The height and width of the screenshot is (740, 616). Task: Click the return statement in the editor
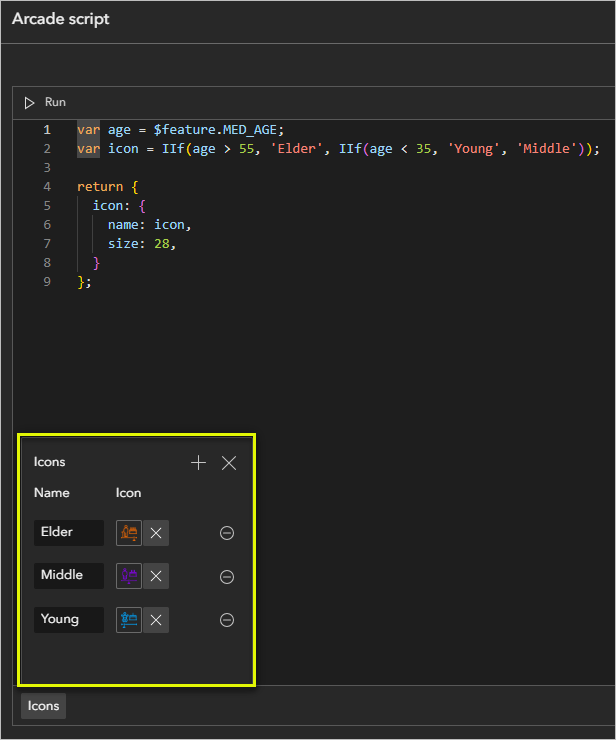click(100, 187)
